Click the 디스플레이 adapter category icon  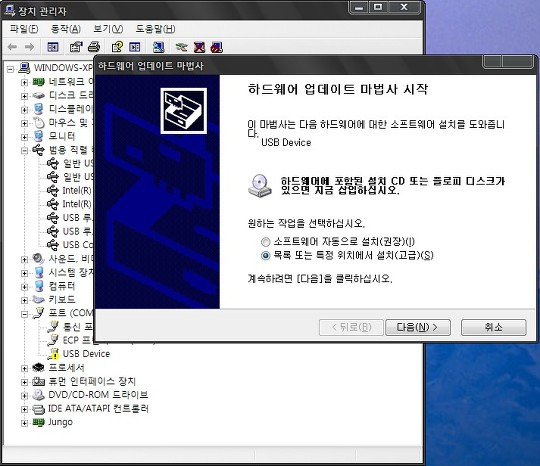coord(39,109)
